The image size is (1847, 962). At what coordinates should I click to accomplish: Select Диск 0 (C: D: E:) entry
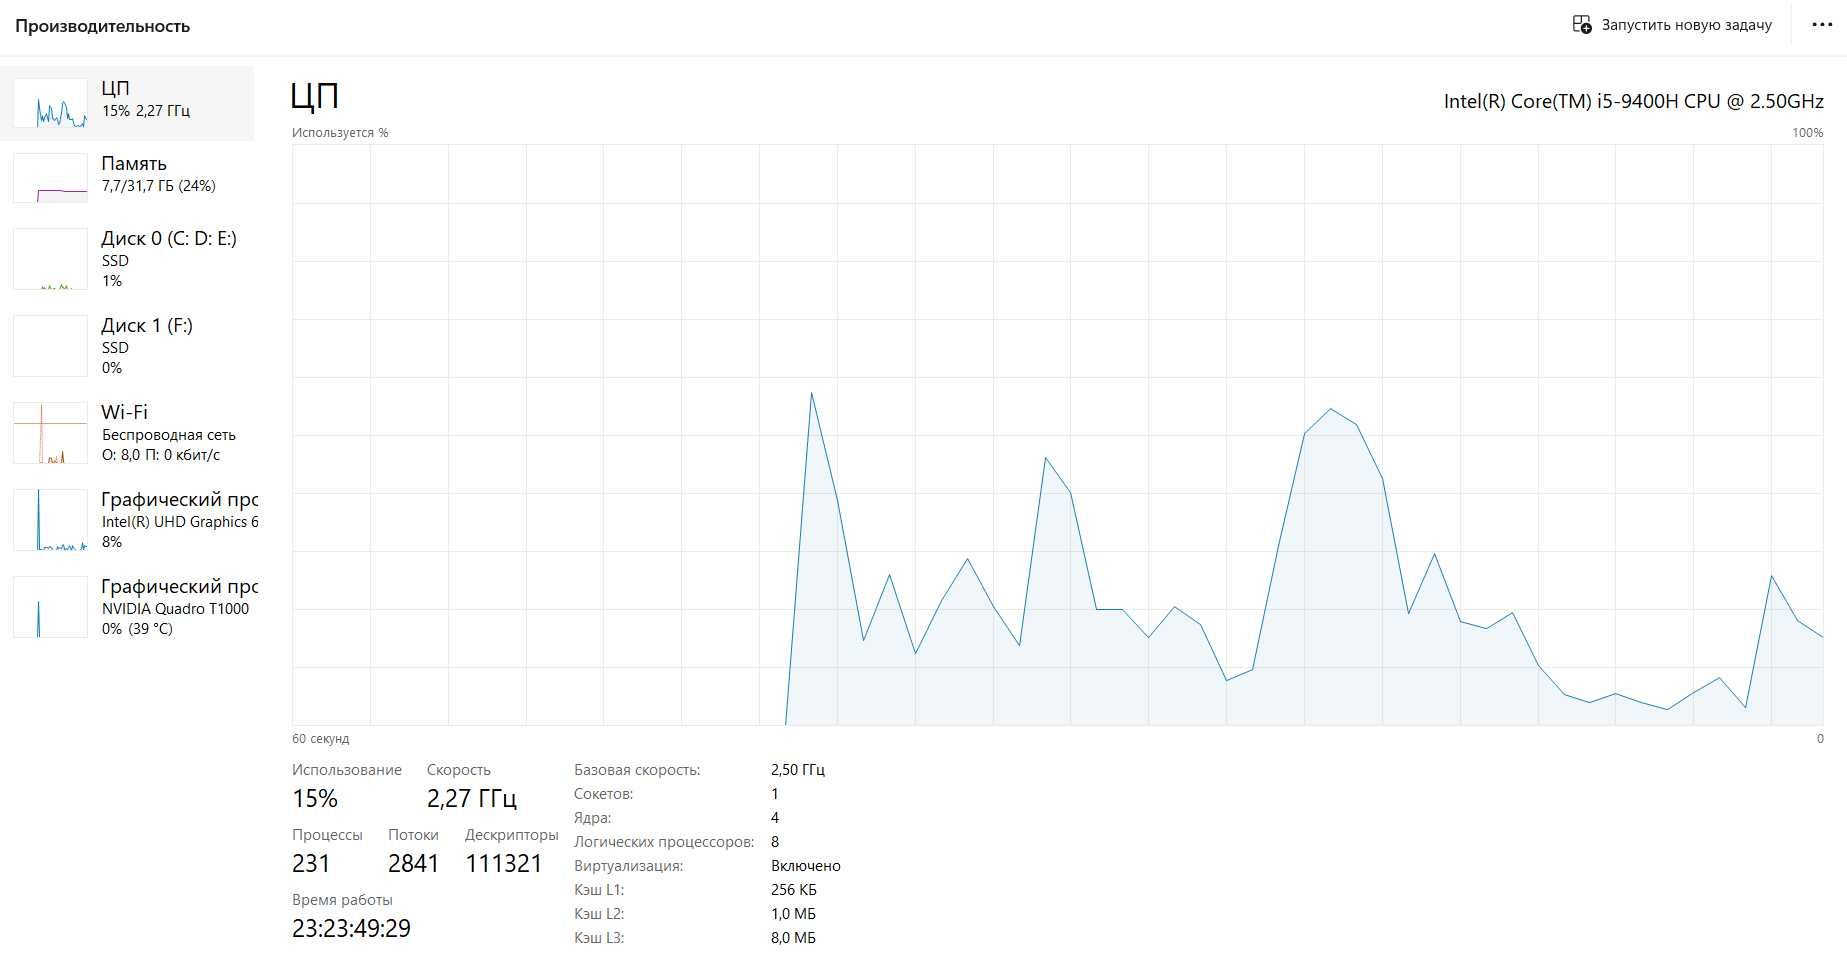tap(127, 259)
